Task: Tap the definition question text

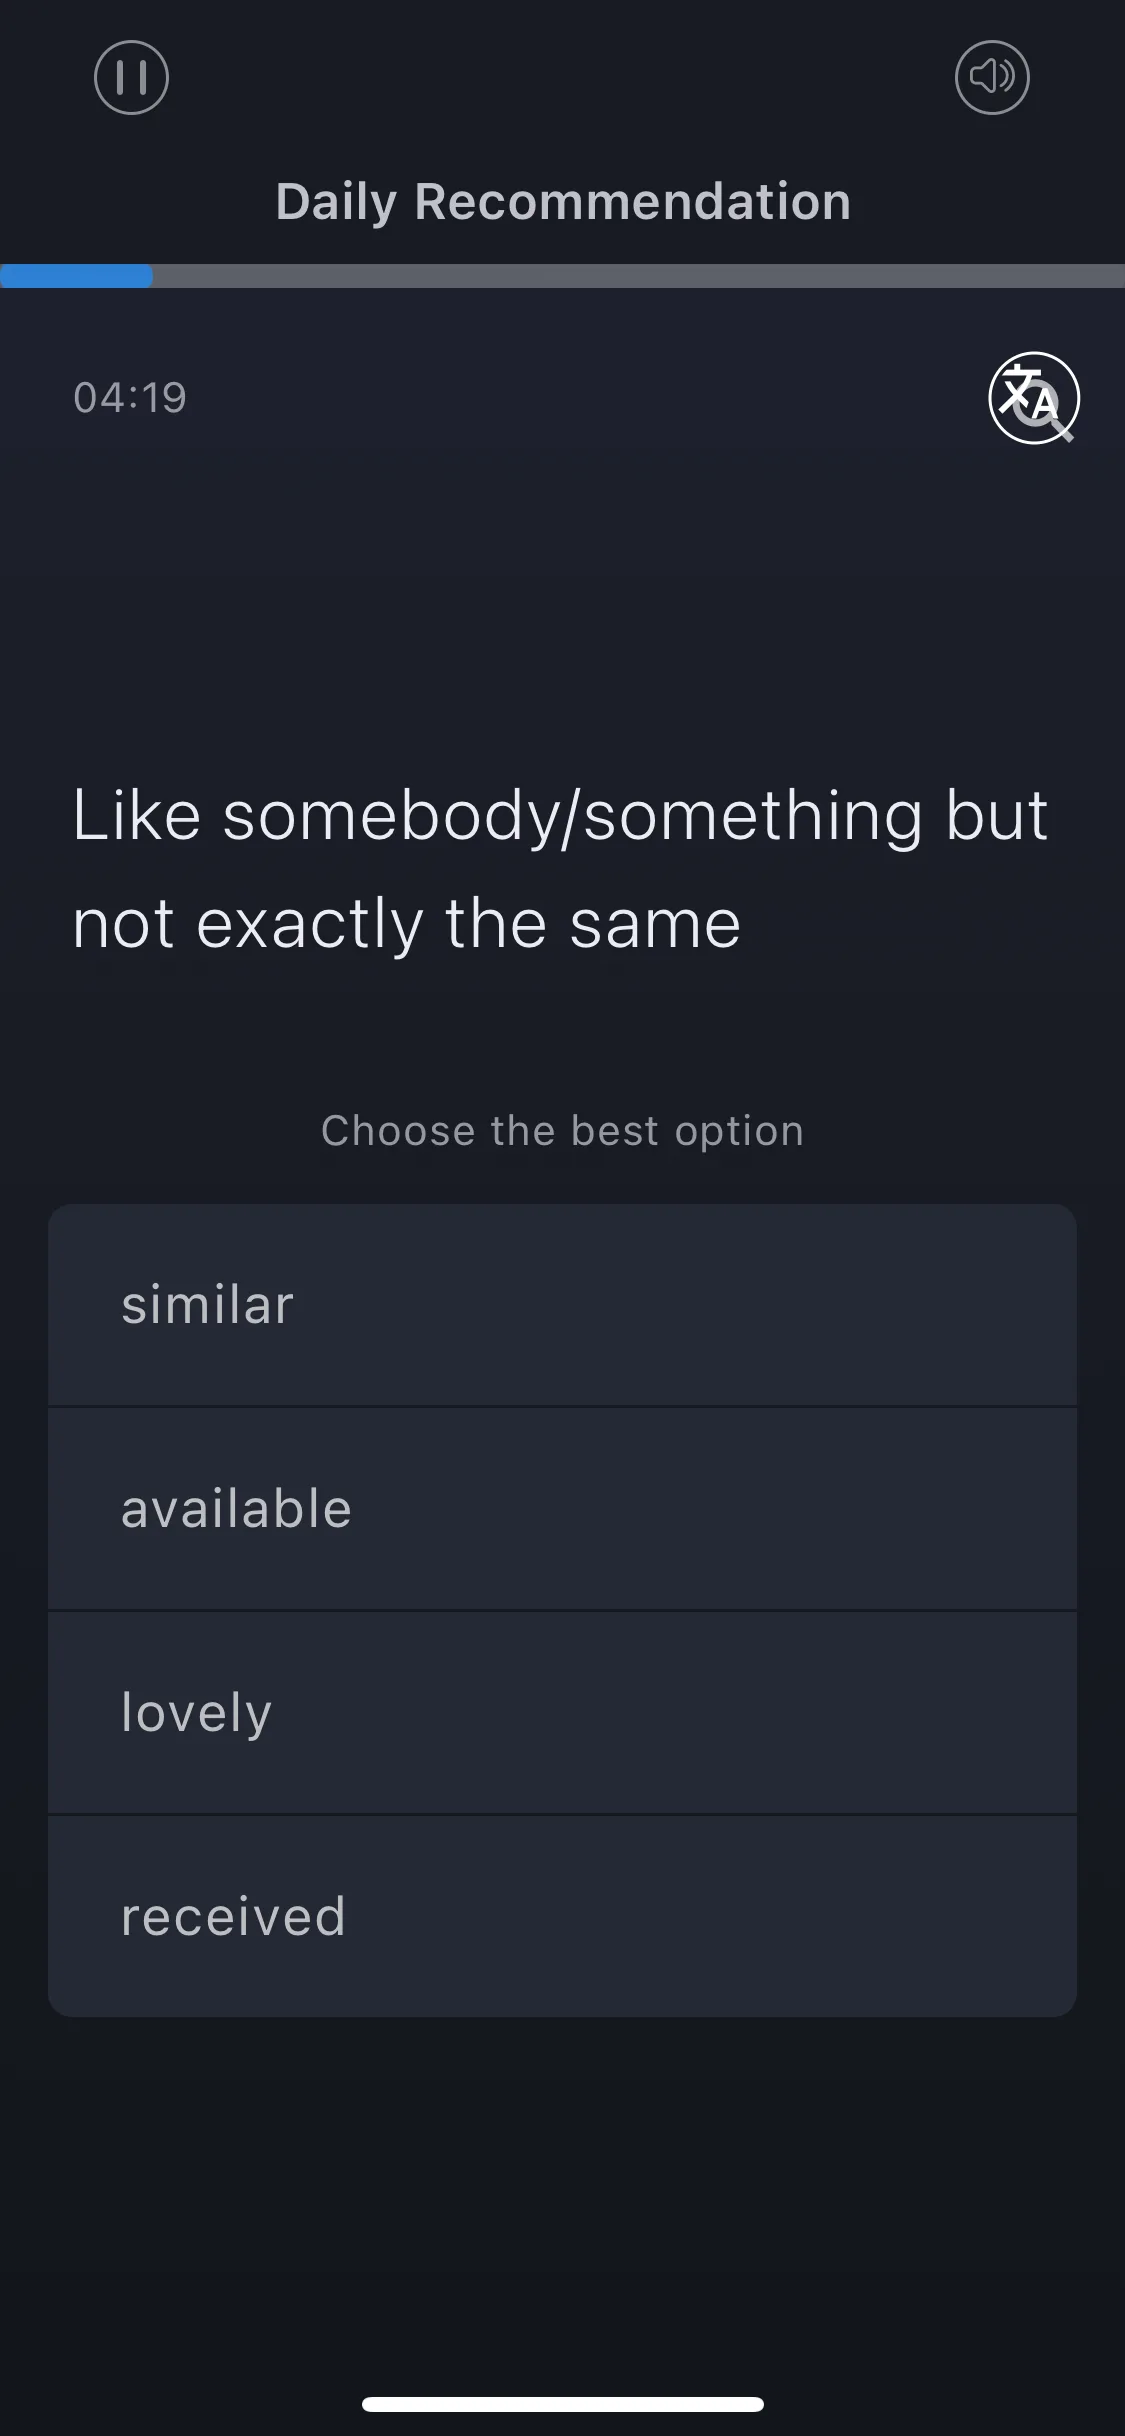Action: tap(560, 868)
